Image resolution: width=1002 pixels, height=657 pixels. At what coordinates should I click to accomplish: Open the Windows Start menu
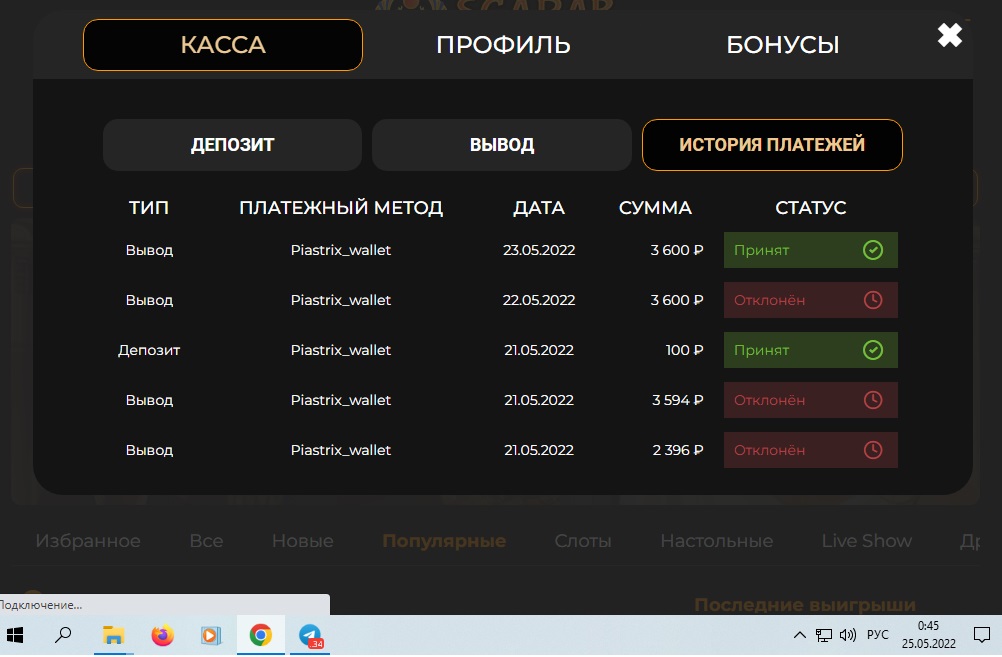pos(15,635)
